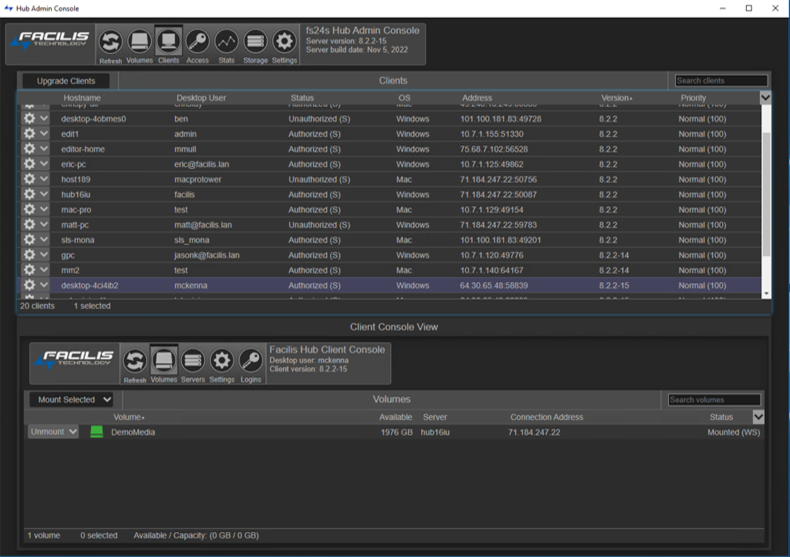This screenshot has height=557, width=790.
Task: Open Settings gear in Client Console
Action: (222, 361)
